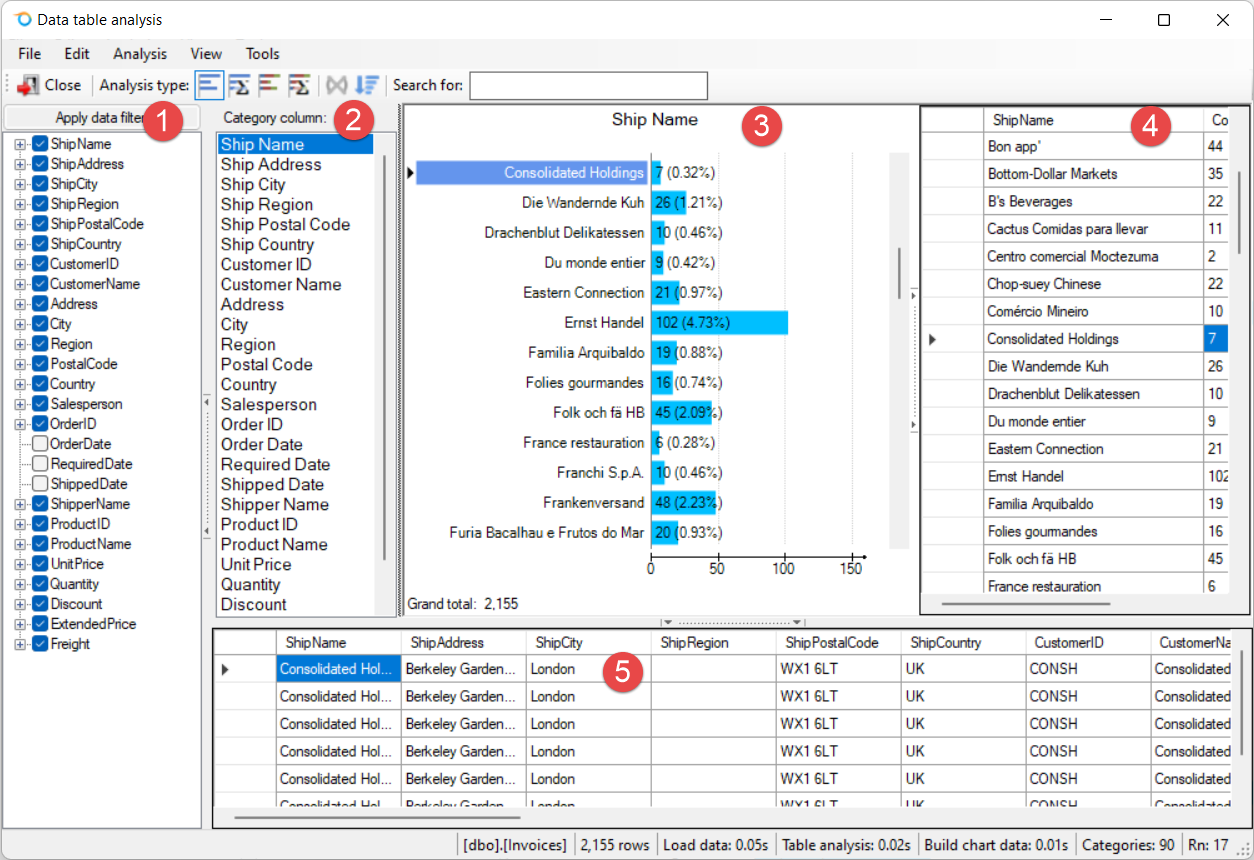The image size is (1254, 860).
Task: Expand the ShipCity tree node
Action: coord(20,184)
